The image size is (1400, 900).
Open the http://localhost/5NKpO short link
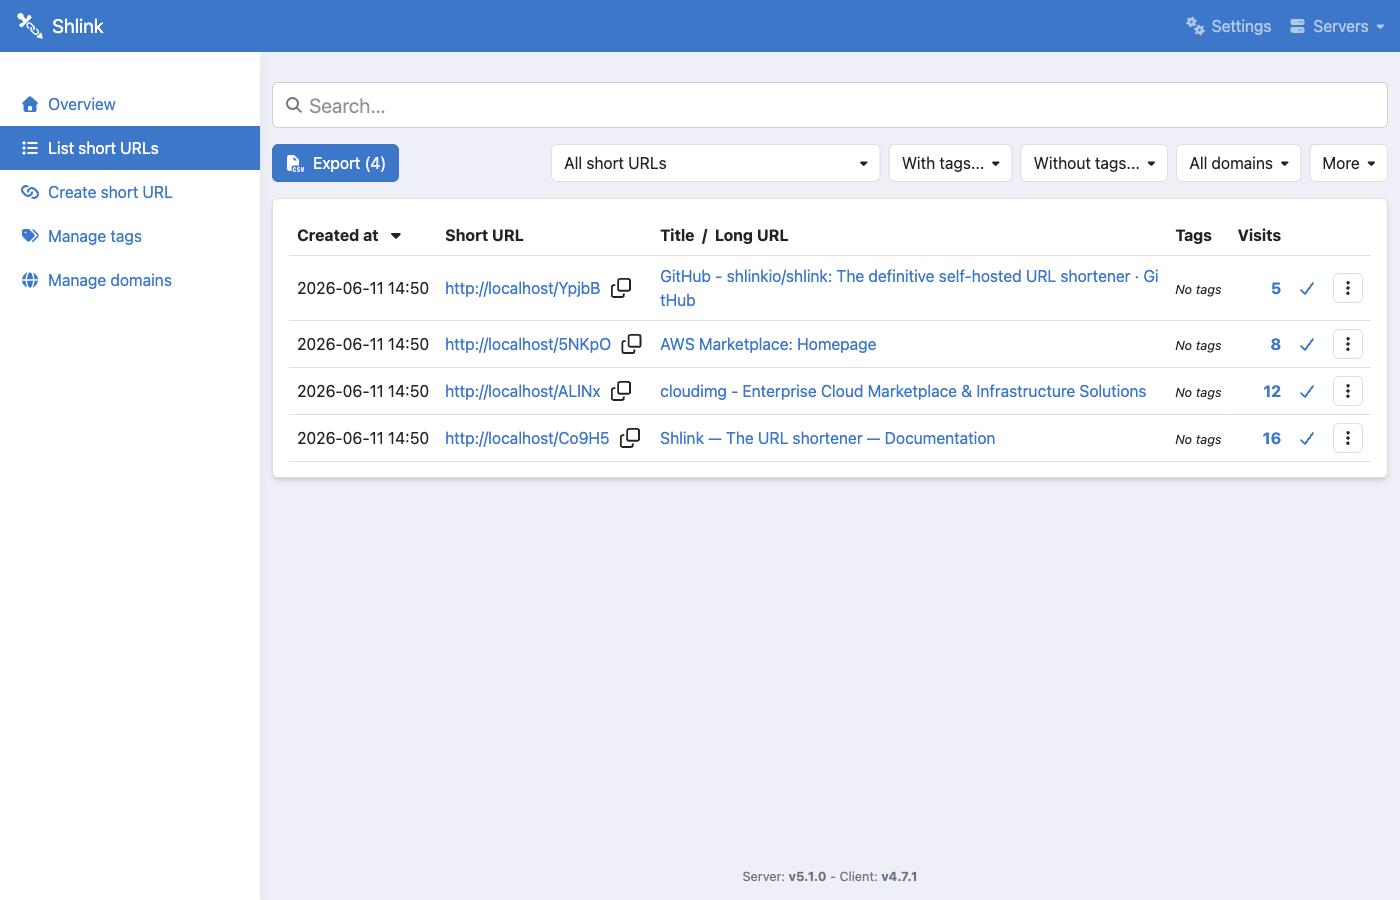point(528,344)
